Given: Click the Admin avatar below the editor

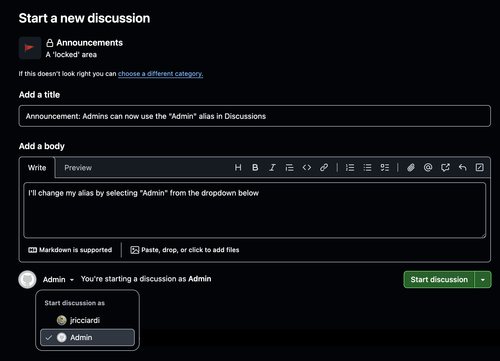Looking at the screenshot, I should point(27,279).
